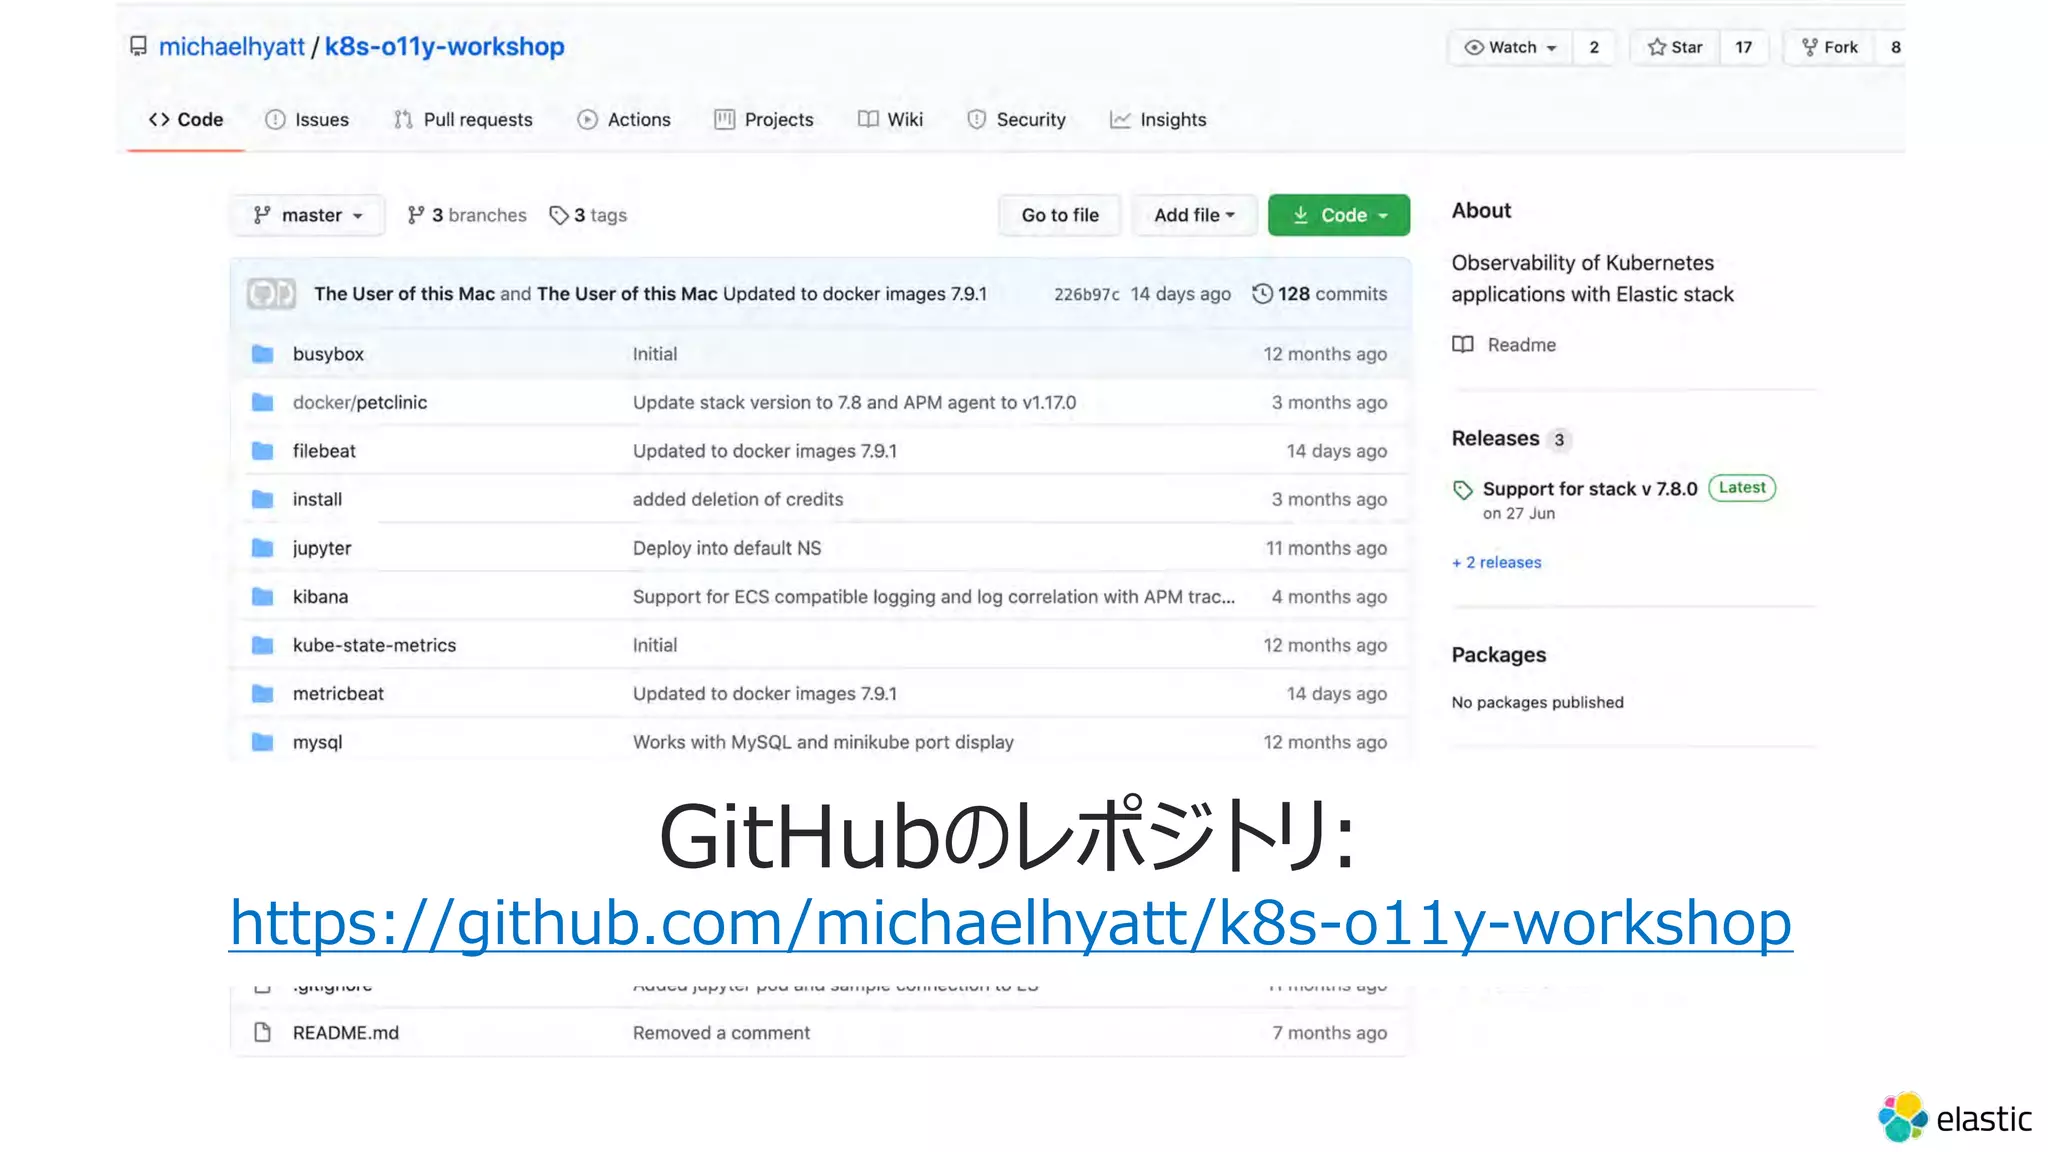
Task: Open the Watch dropdown
Action: pos(1511,47)
